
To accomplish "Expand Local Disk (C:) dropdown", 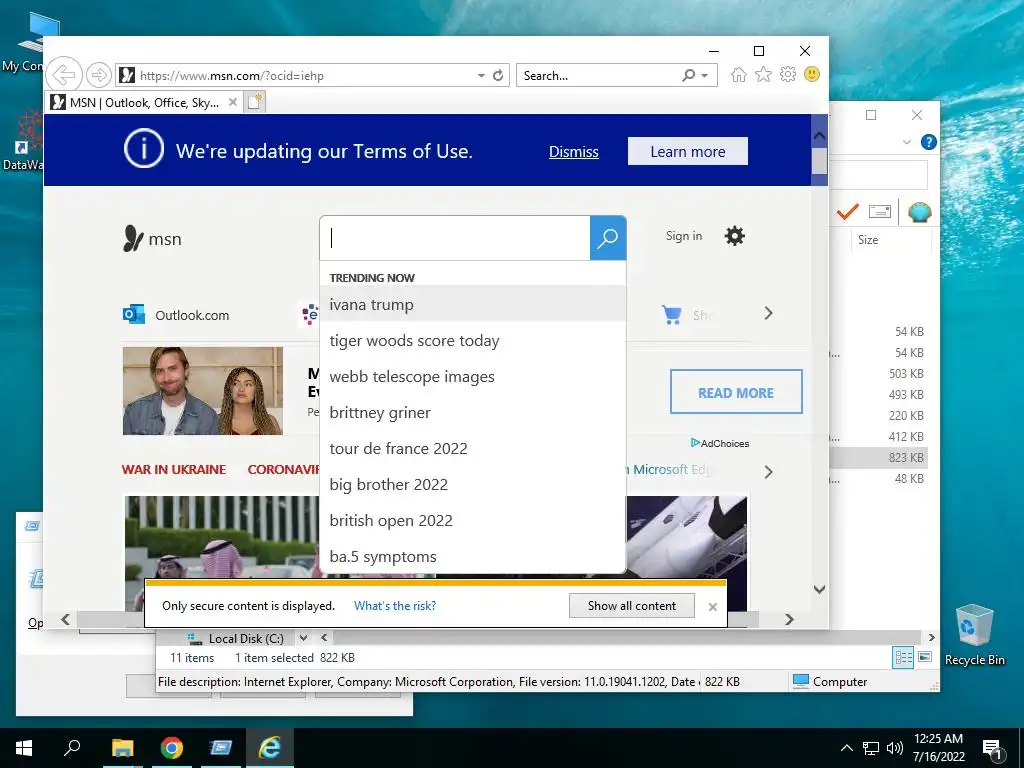I will tap(303, 638).
